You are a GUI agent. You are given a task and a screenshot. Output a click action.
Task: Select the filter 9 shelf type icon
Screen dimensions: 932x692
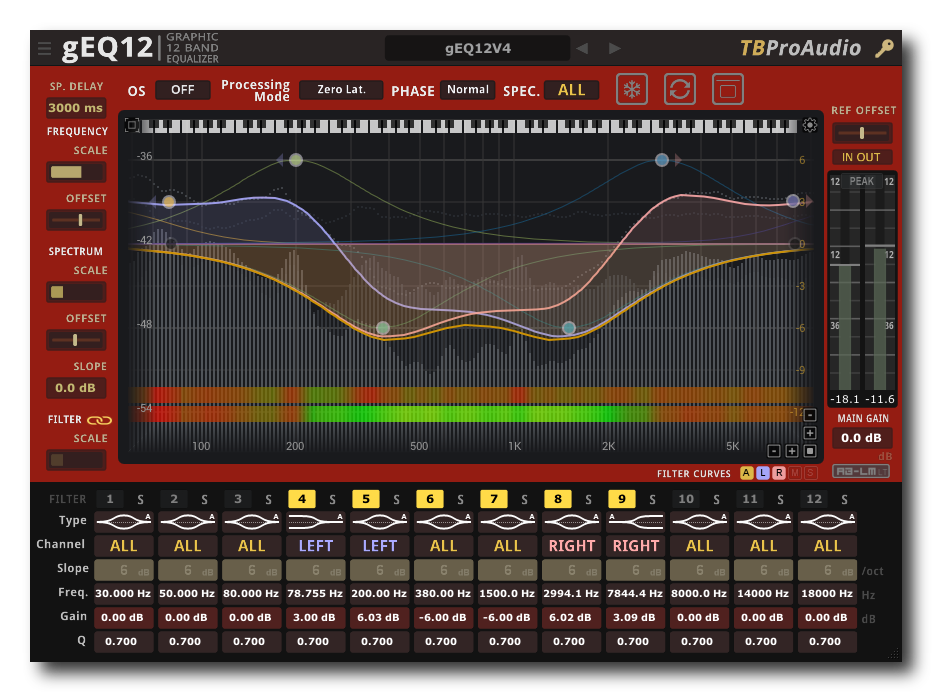tap(635, 521)
